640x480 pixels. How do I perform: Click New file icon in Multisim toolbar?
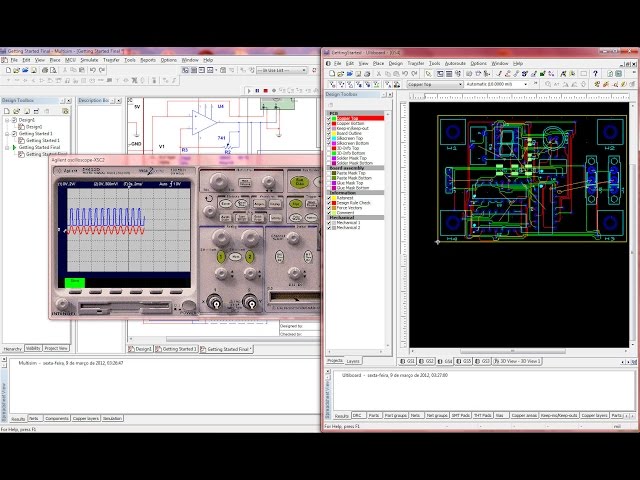(8, 70)
